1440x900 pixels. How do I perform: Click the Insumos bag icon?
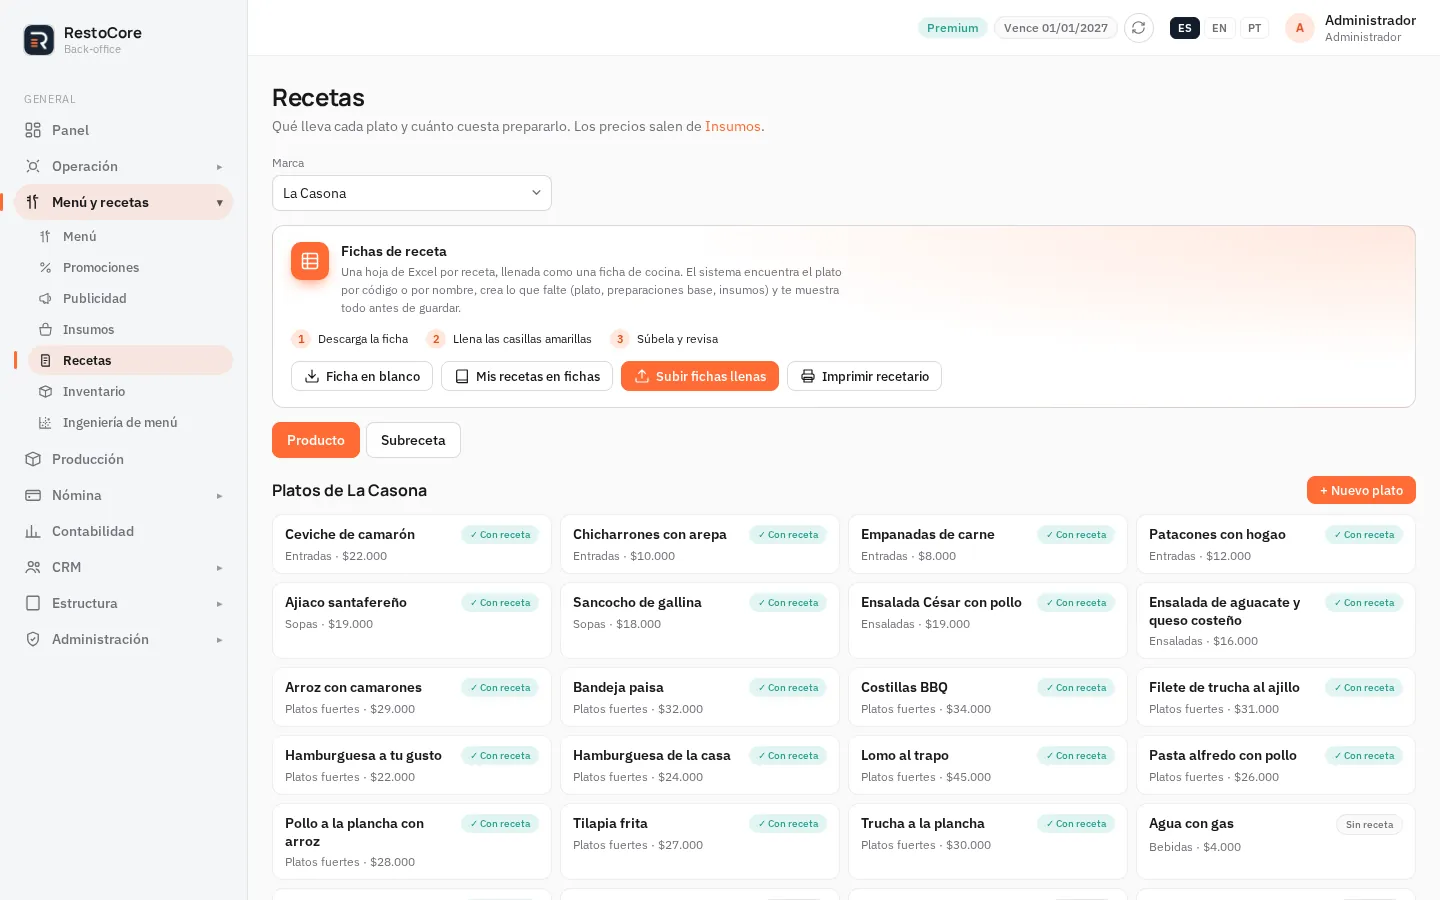pos(45,330)
